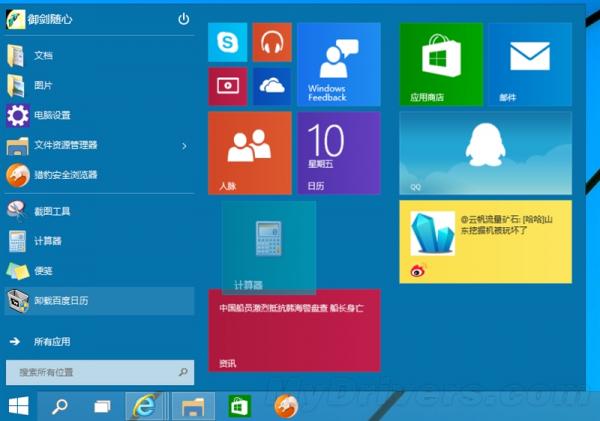This screenshot has width=600, height=421.
Task: Expand the 文件资源管理器 submenu arrow
Action: 184,146
